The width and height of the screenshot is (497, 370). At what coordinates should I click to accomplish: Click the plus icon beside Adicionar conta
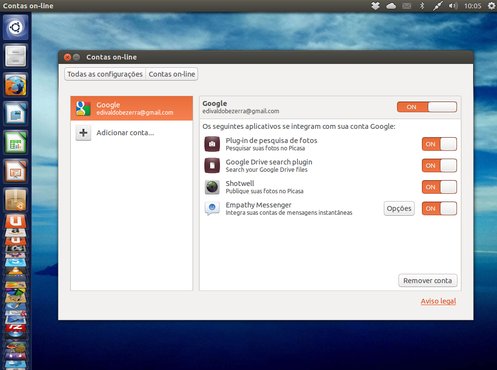pyautogui.click(x=83, y=133)
